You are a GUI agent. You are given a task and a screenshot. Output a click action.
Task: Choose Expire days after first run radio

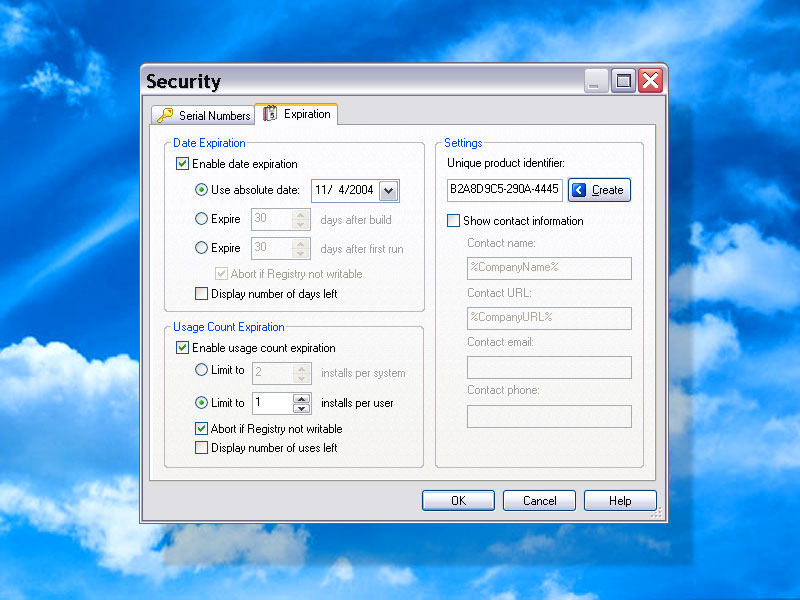click(202, 248)
